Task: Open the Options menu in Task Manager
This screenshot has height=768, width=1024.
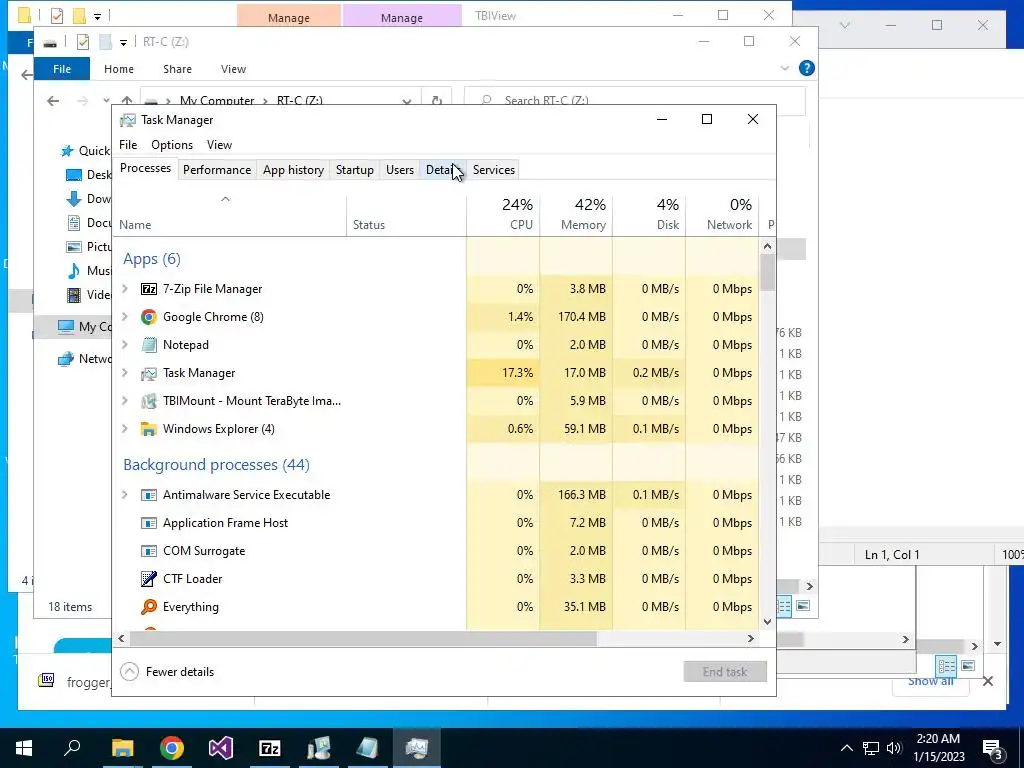Action: pyautogui.click(x=172, y=145)
